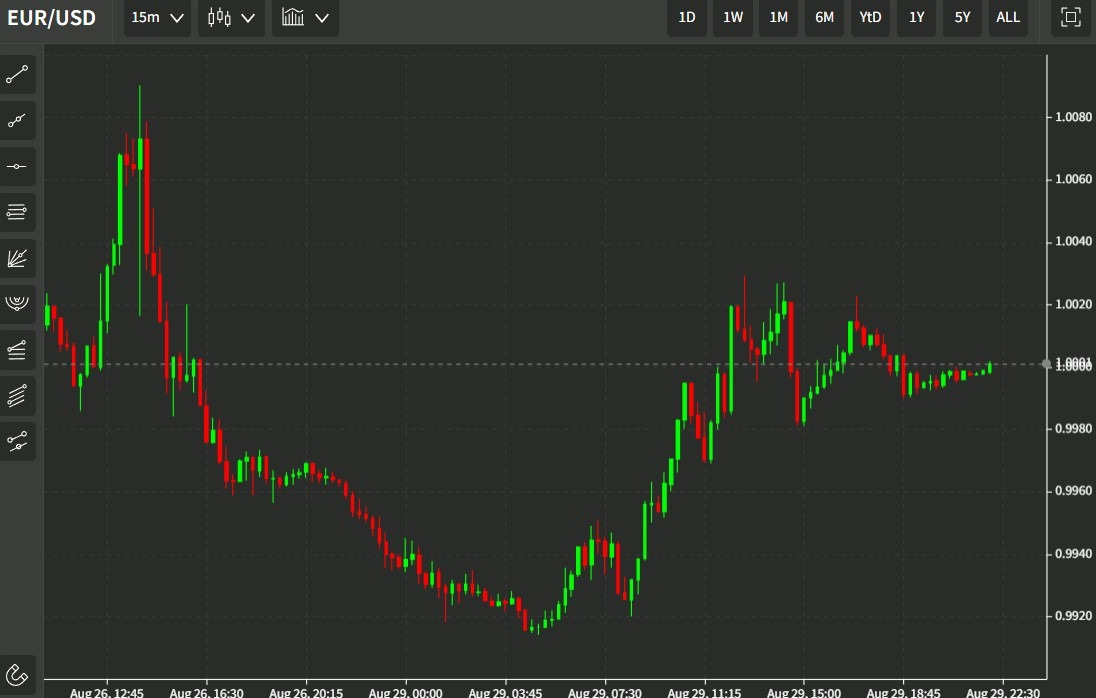This screenshot has height=698, width=1096.
Task: Click the 0.9940 price axis label
Action: (1073, 554)
